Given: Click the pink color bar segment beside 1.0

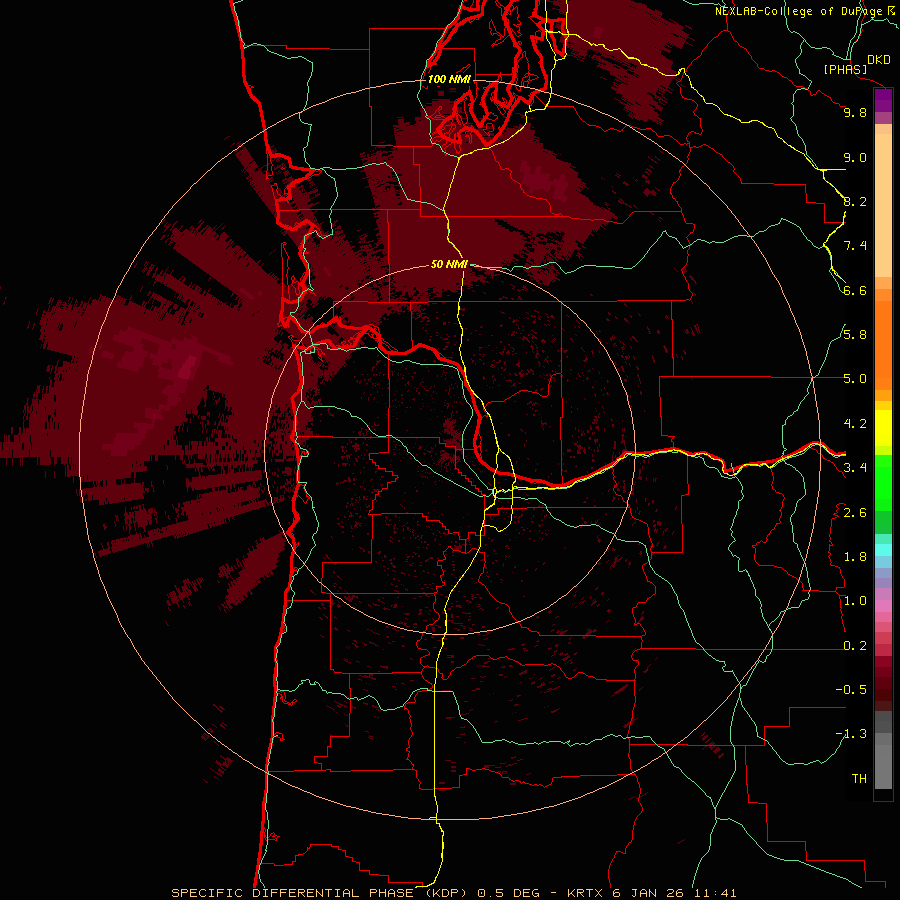Looking at the screenshot, I should (x=883, y=606).
